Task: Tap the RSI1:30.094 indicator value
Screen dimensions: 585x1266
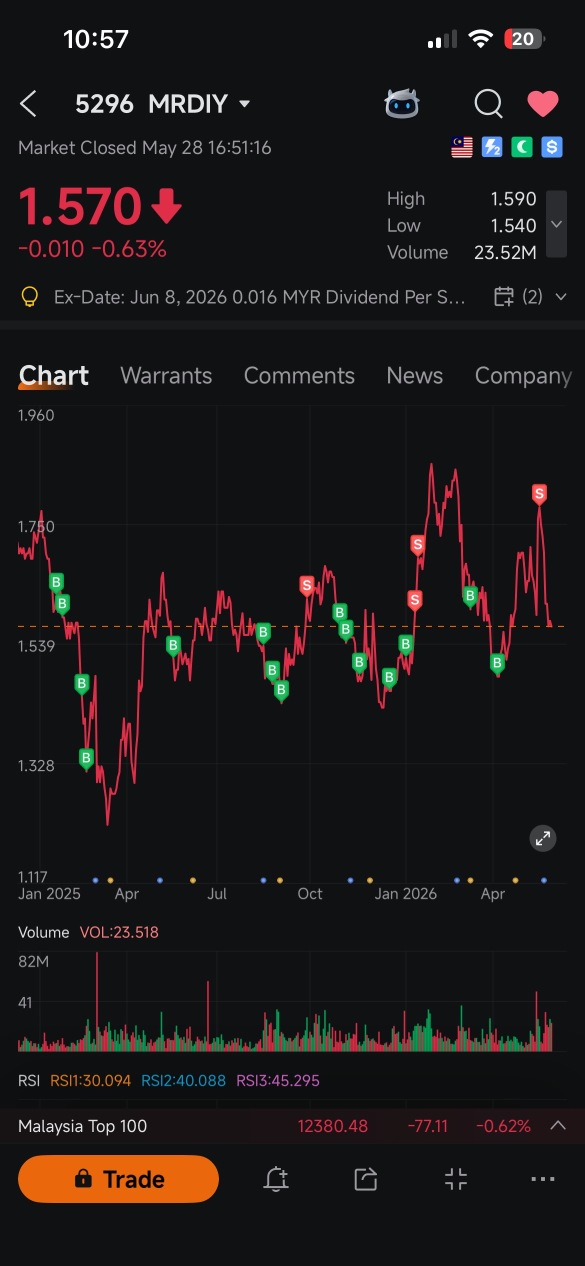Action: pyautogui.click(x=91, y=1081)
